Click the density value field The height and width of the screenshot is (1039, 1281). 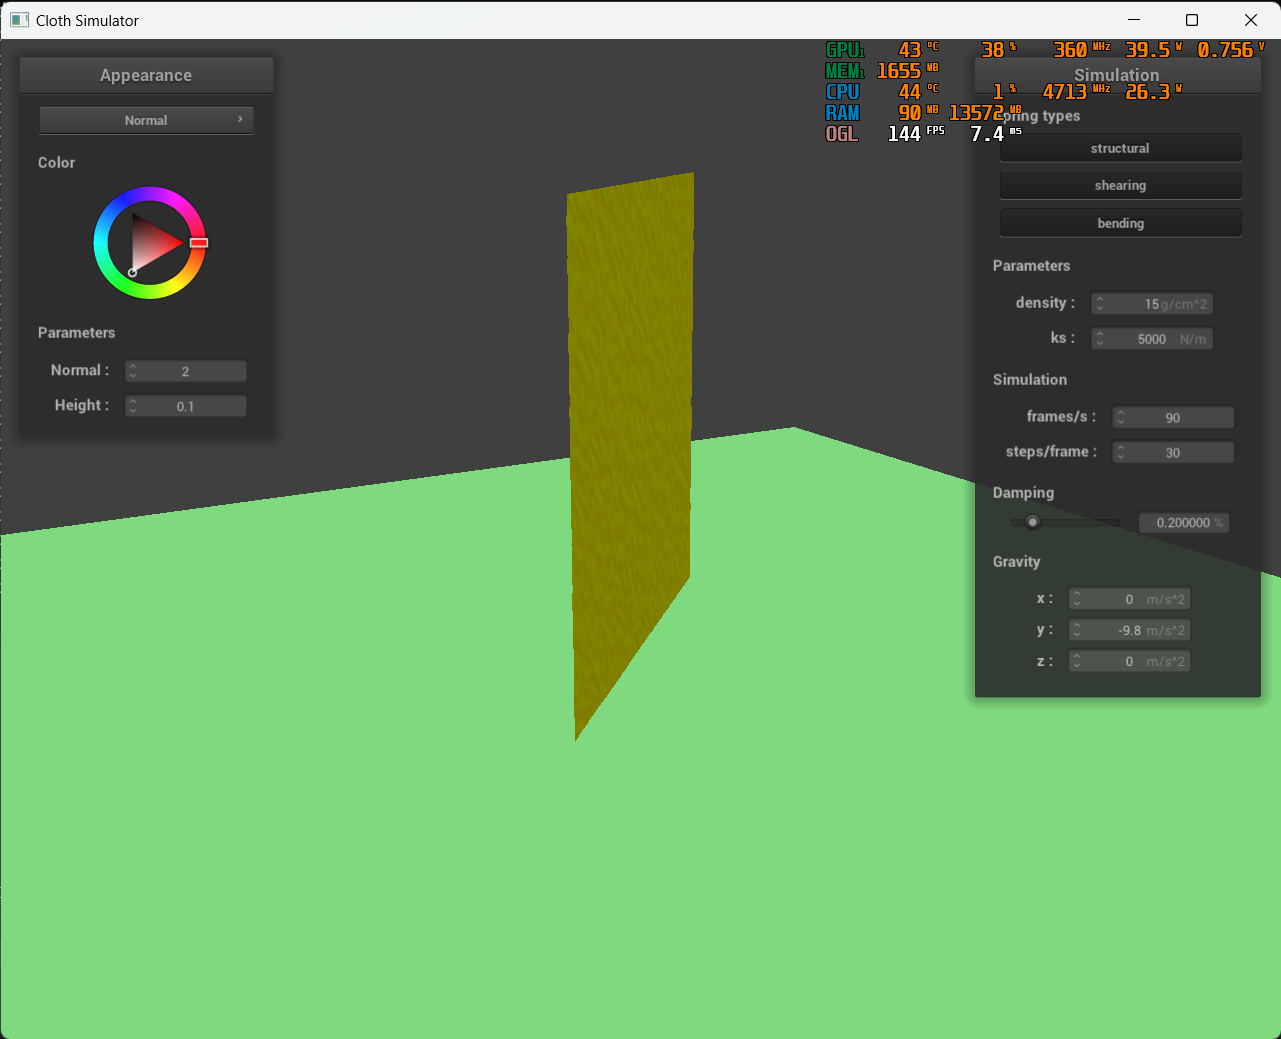[x=1152, y=304]
